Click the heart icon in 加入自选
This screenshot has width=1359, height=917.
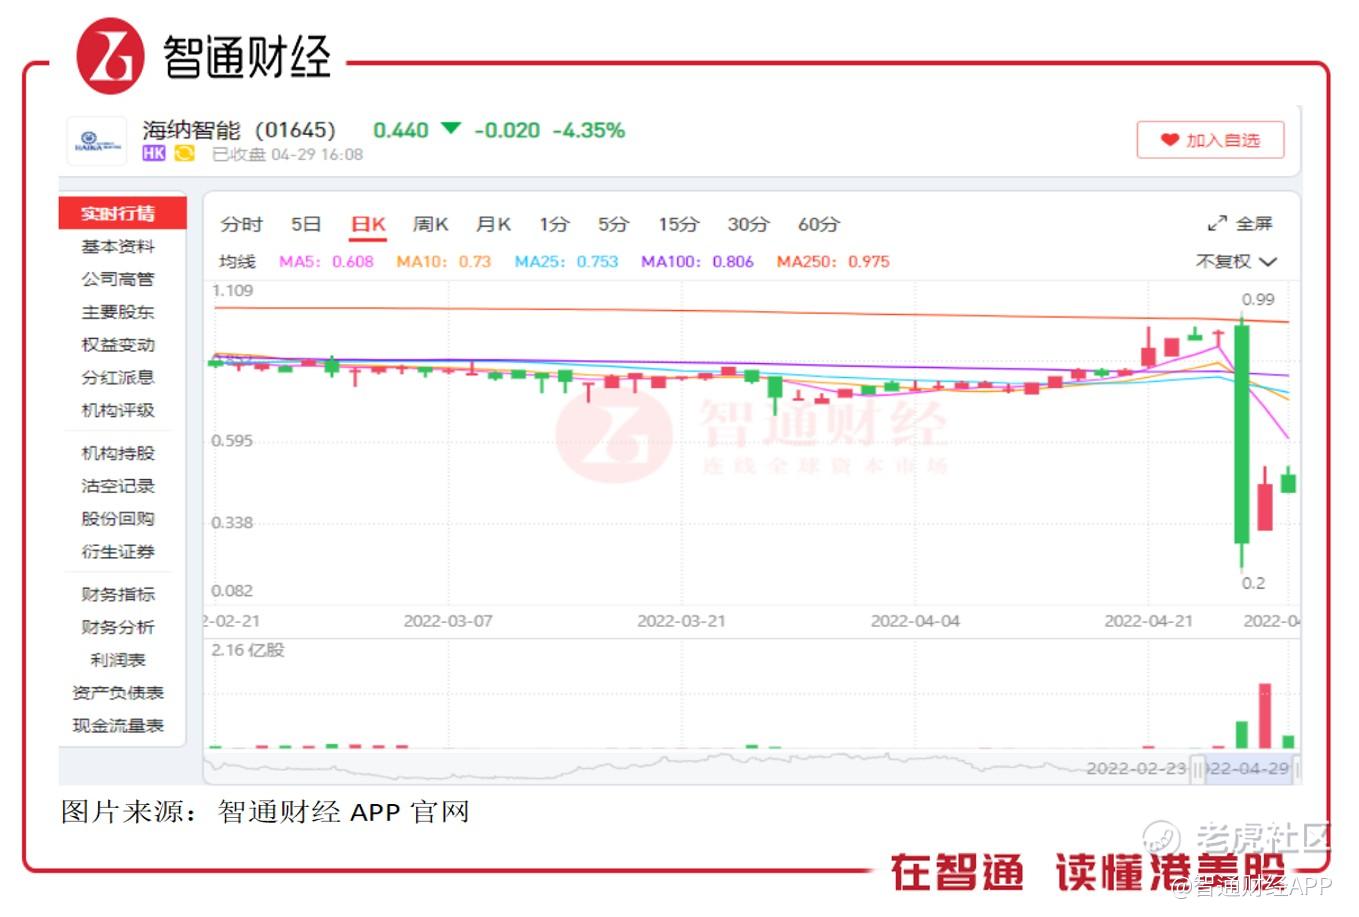tap(1169, 140)
